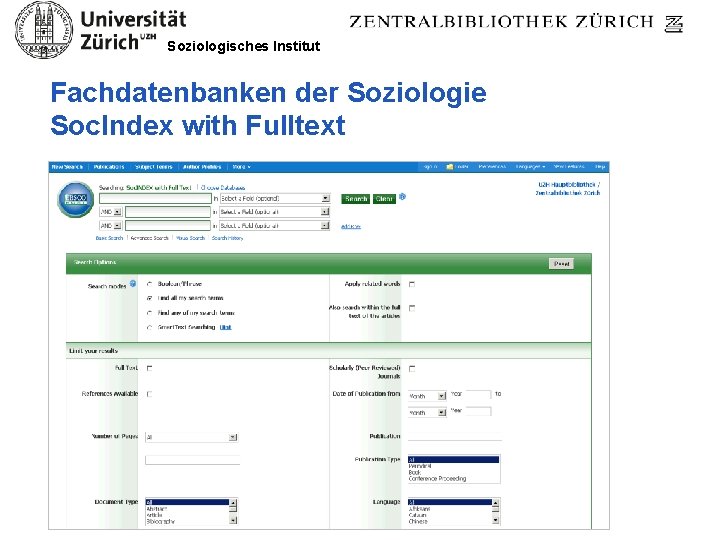
Task: Click the Language list scroll-down arrow
Action: click(495, 520)
